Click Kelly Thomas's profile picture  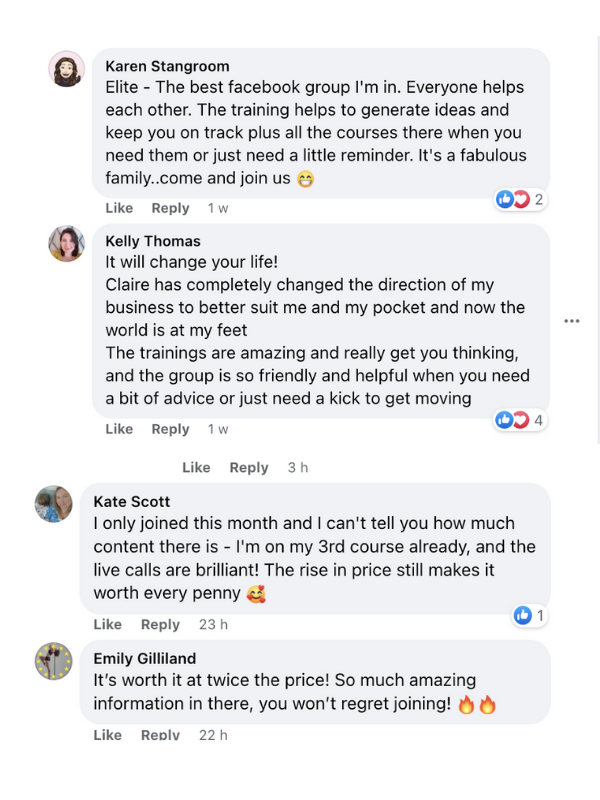point(66,243)
